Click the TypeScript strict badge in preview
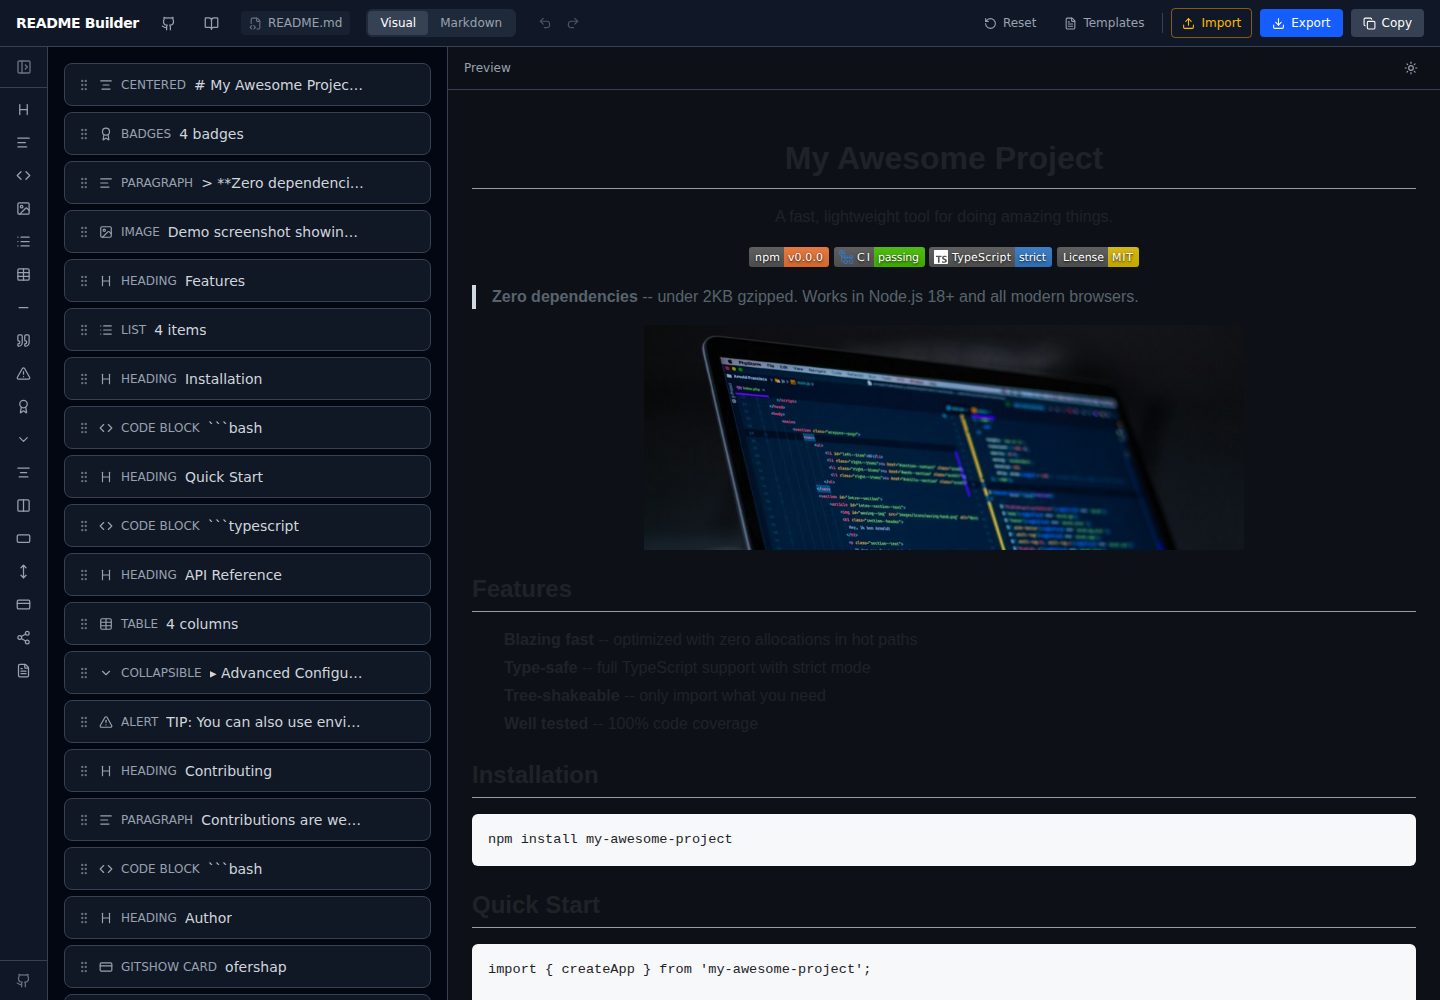 coord(990,257)
